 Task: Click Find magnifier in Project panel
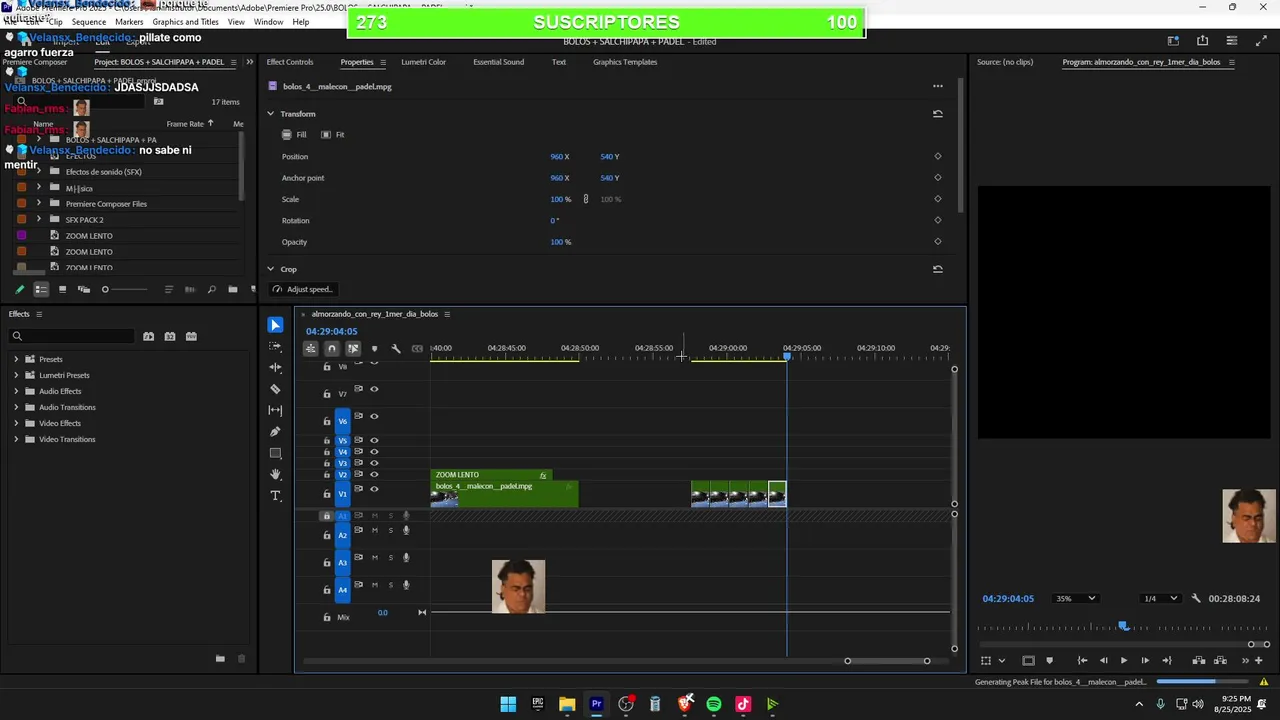(x=211, y=289)
